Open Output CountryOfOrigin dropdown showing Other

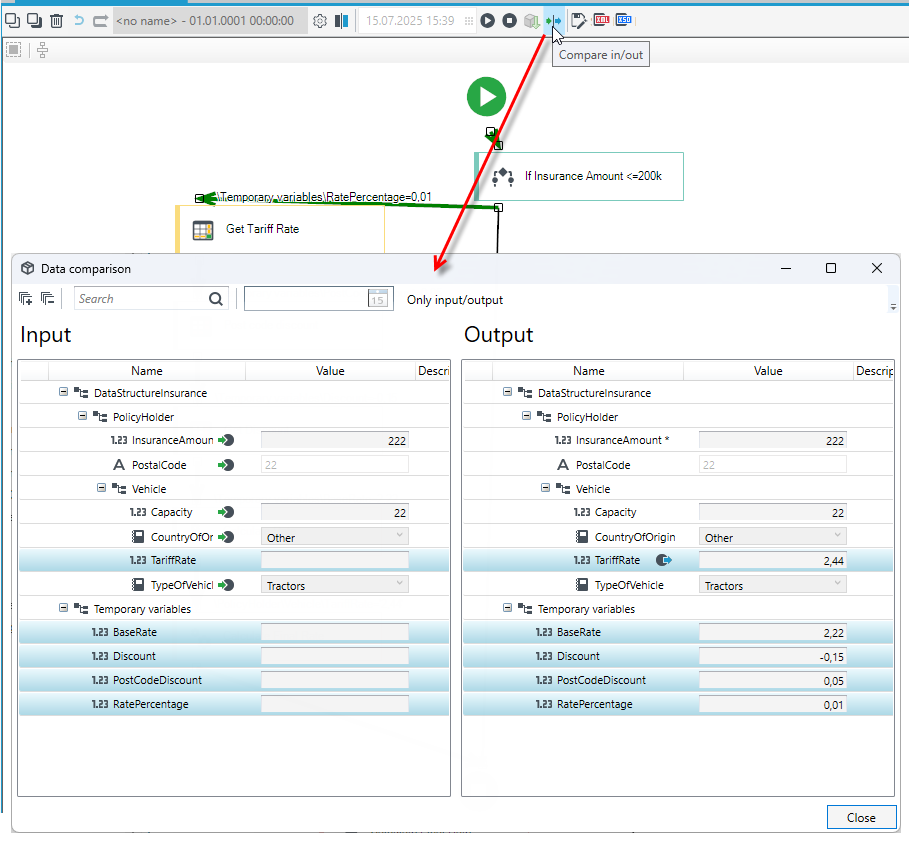pos(773,537)
